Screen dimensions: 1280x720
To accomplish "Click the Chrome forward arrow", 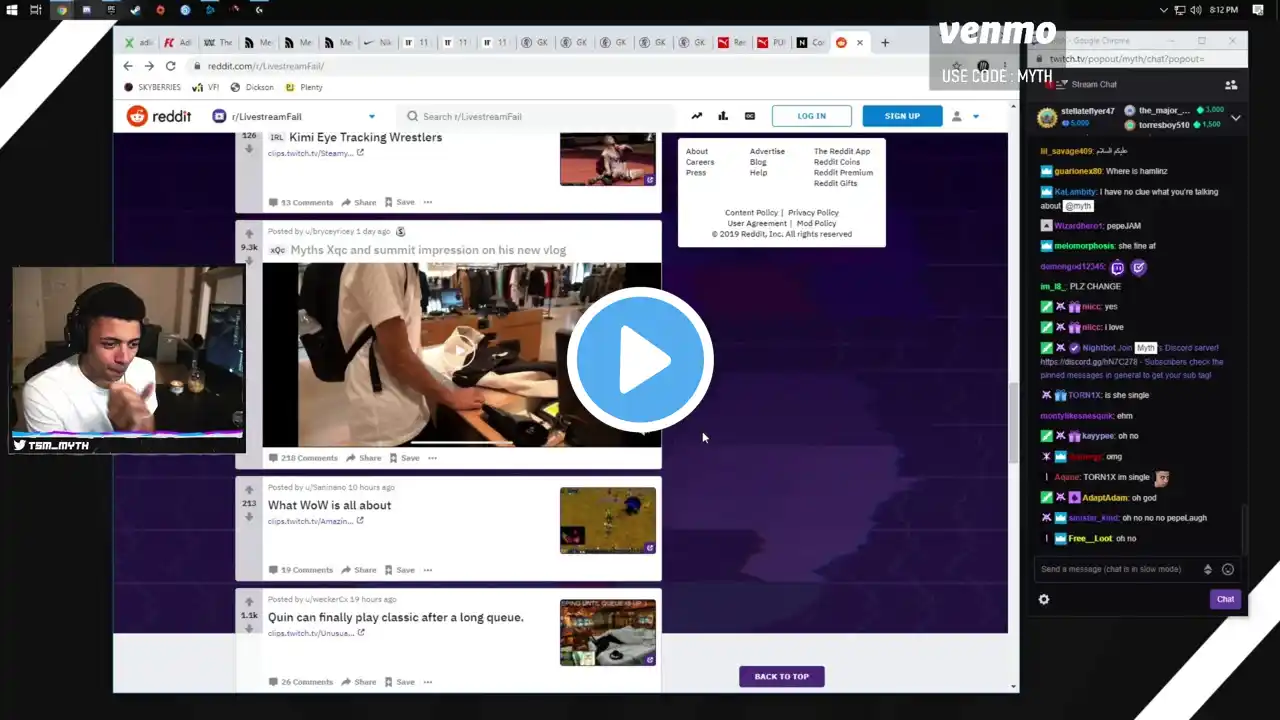I will tap(149, 66).
